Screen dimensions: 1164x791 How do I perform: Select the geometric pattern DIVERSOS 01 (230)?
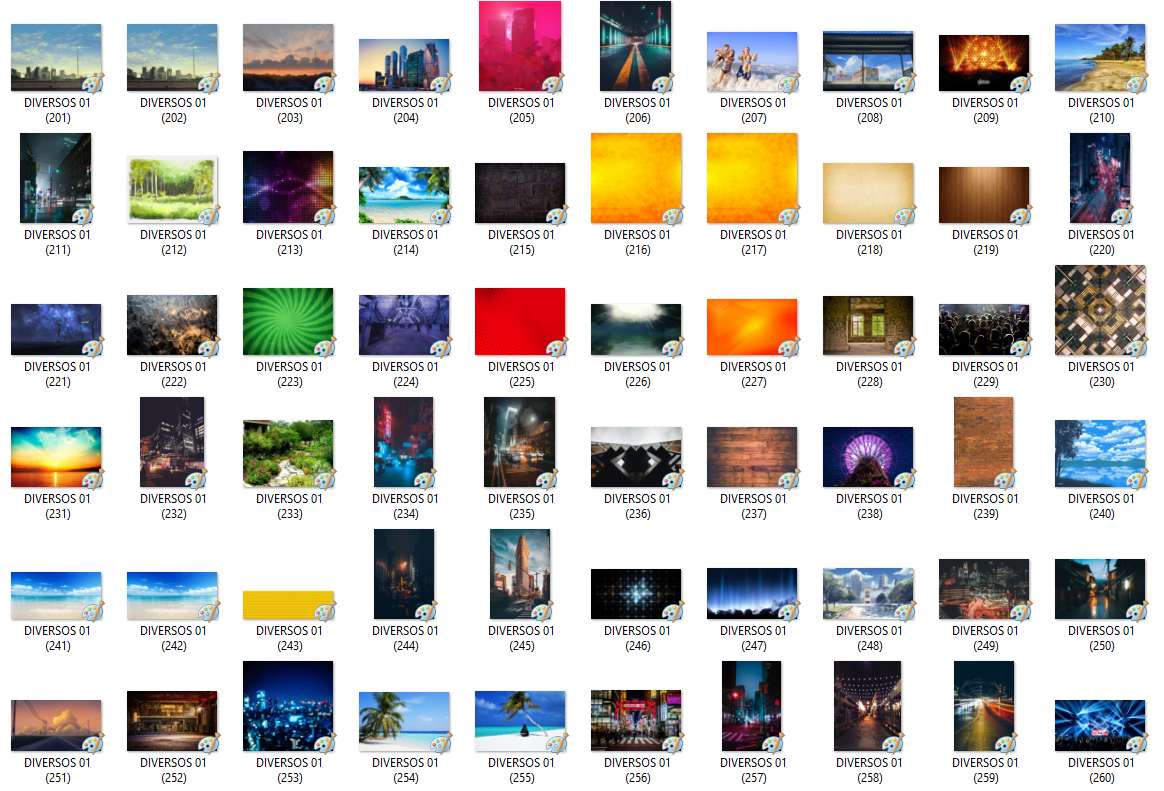(1100, 311)
